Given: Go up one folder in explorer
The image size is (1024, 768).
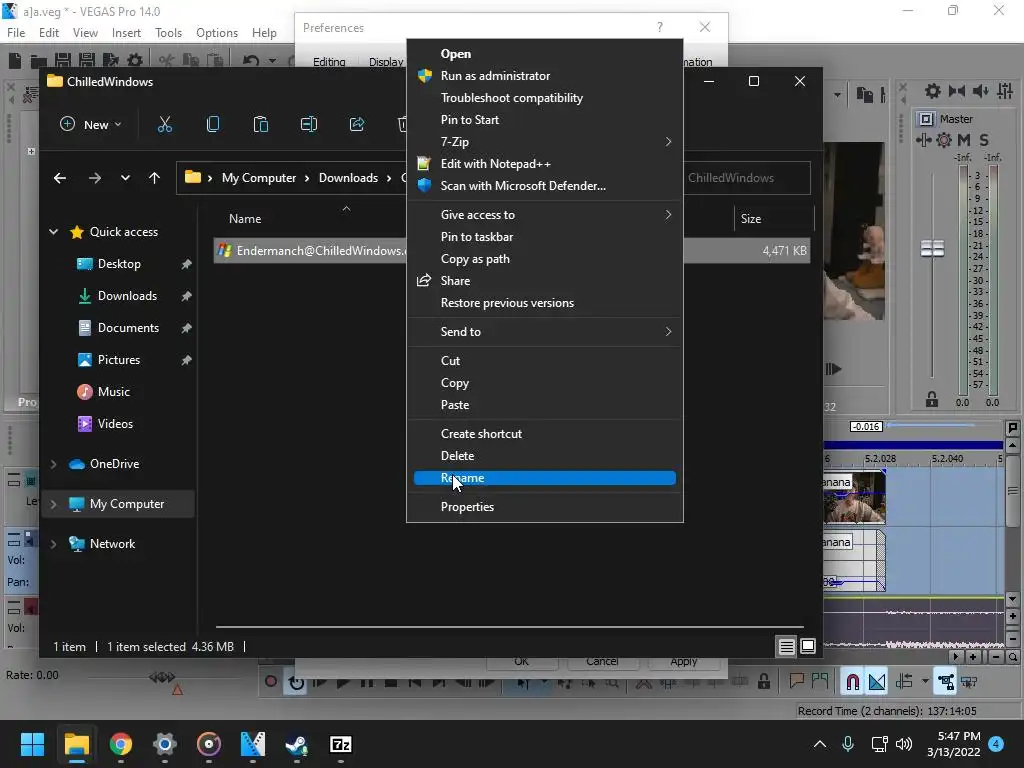Looking at the screenshot, I should pyautogui.click(x=154, y=178).
